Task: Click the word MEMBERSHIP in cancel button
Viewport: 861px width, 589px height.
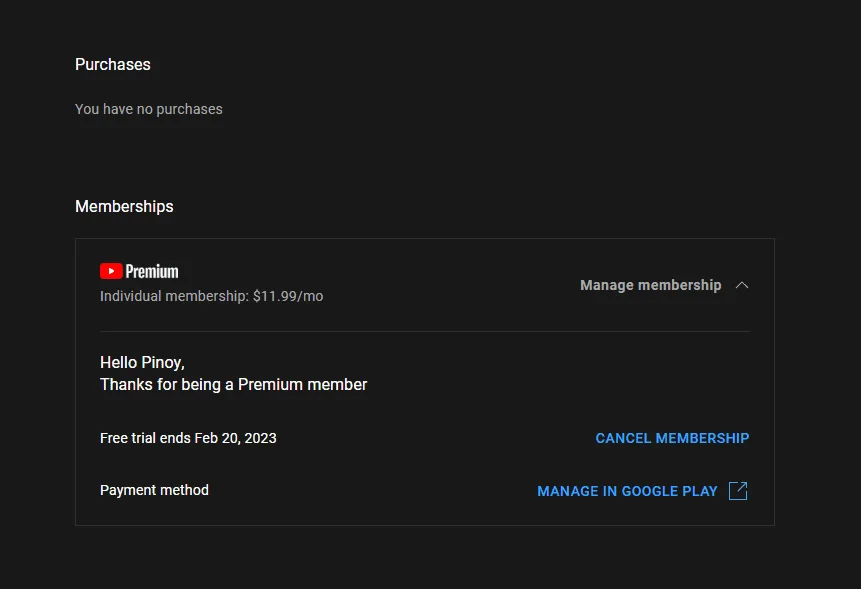Action: point(702,438)
